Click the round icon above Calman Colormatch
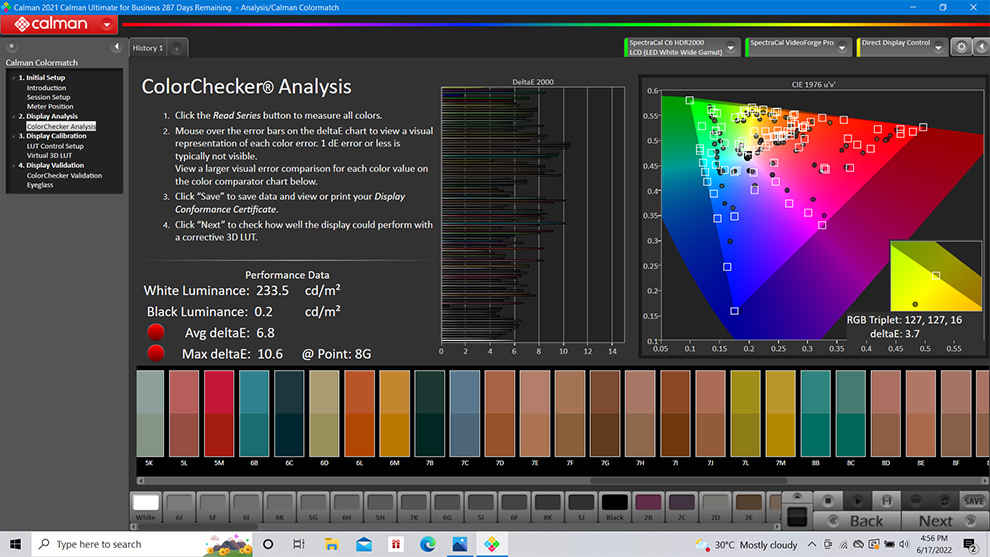This screenshot has height=557, width=990. [11, 47]
